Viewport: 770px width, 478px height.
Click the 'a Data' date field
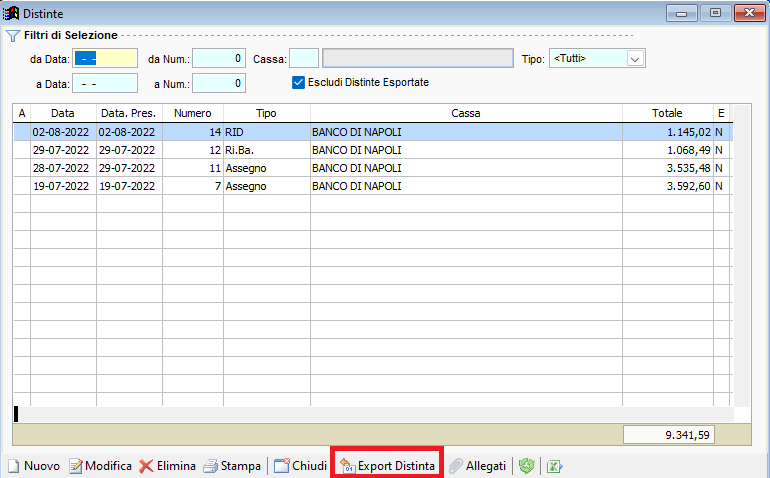105,83
